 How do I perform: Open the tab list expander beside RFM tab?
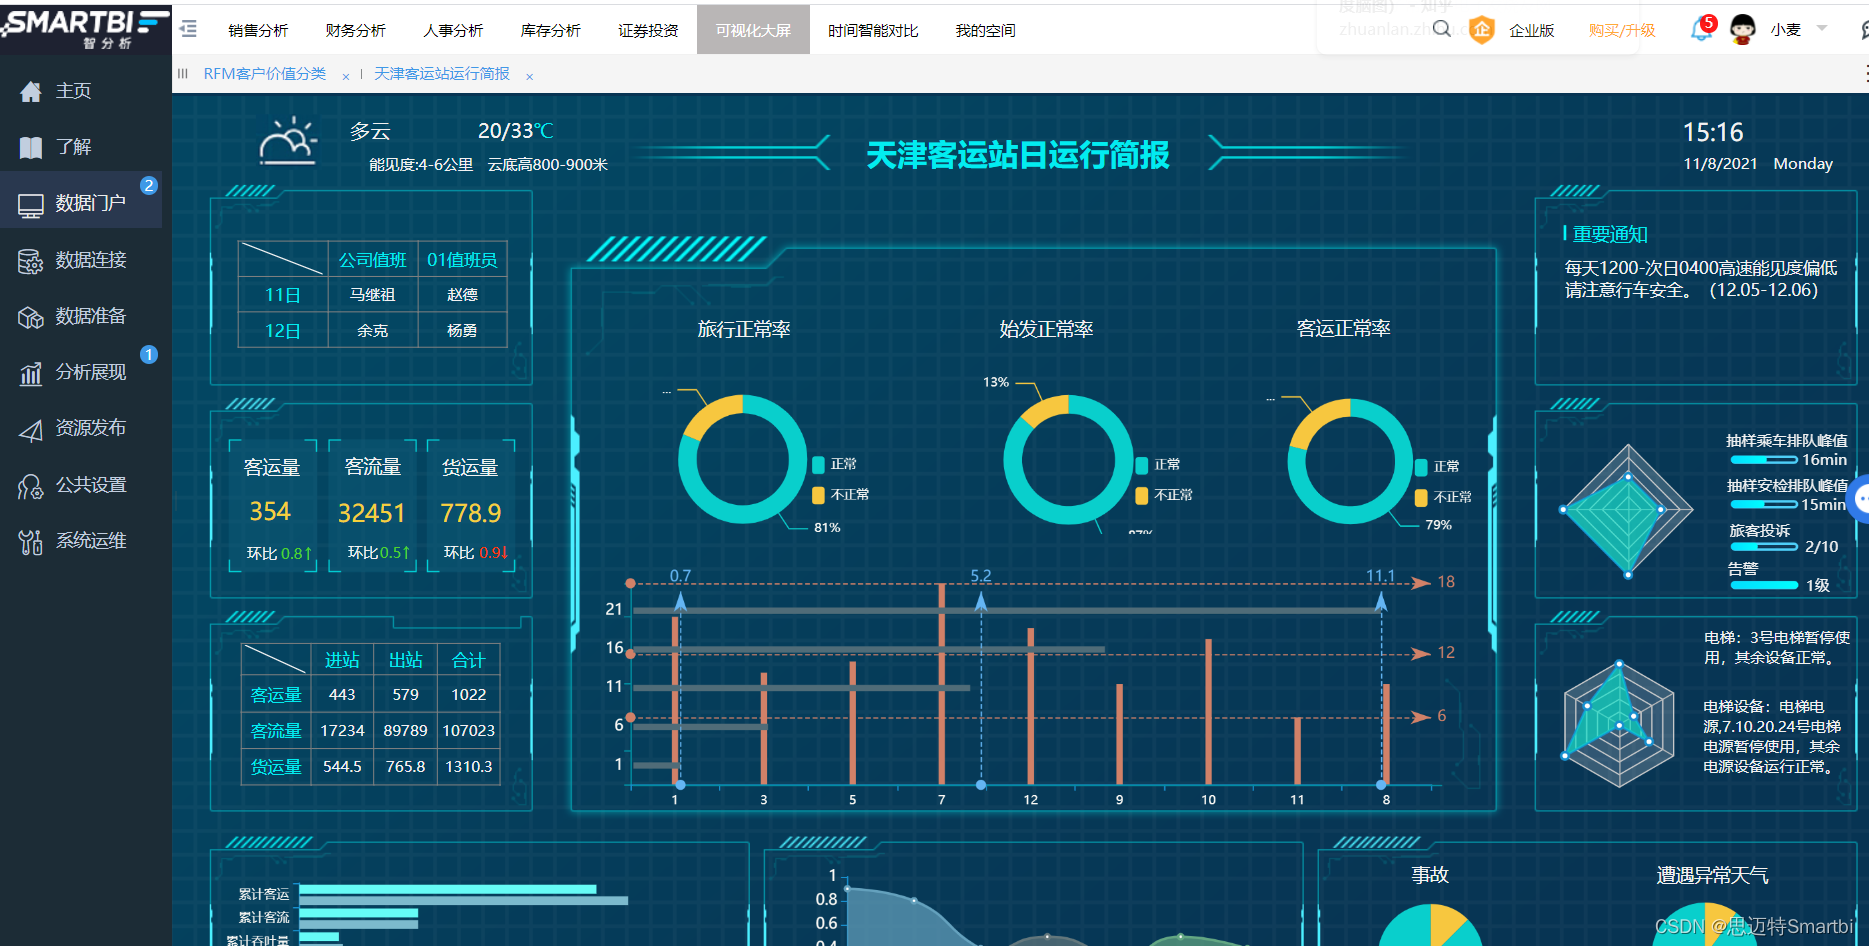tap(183, 73)
